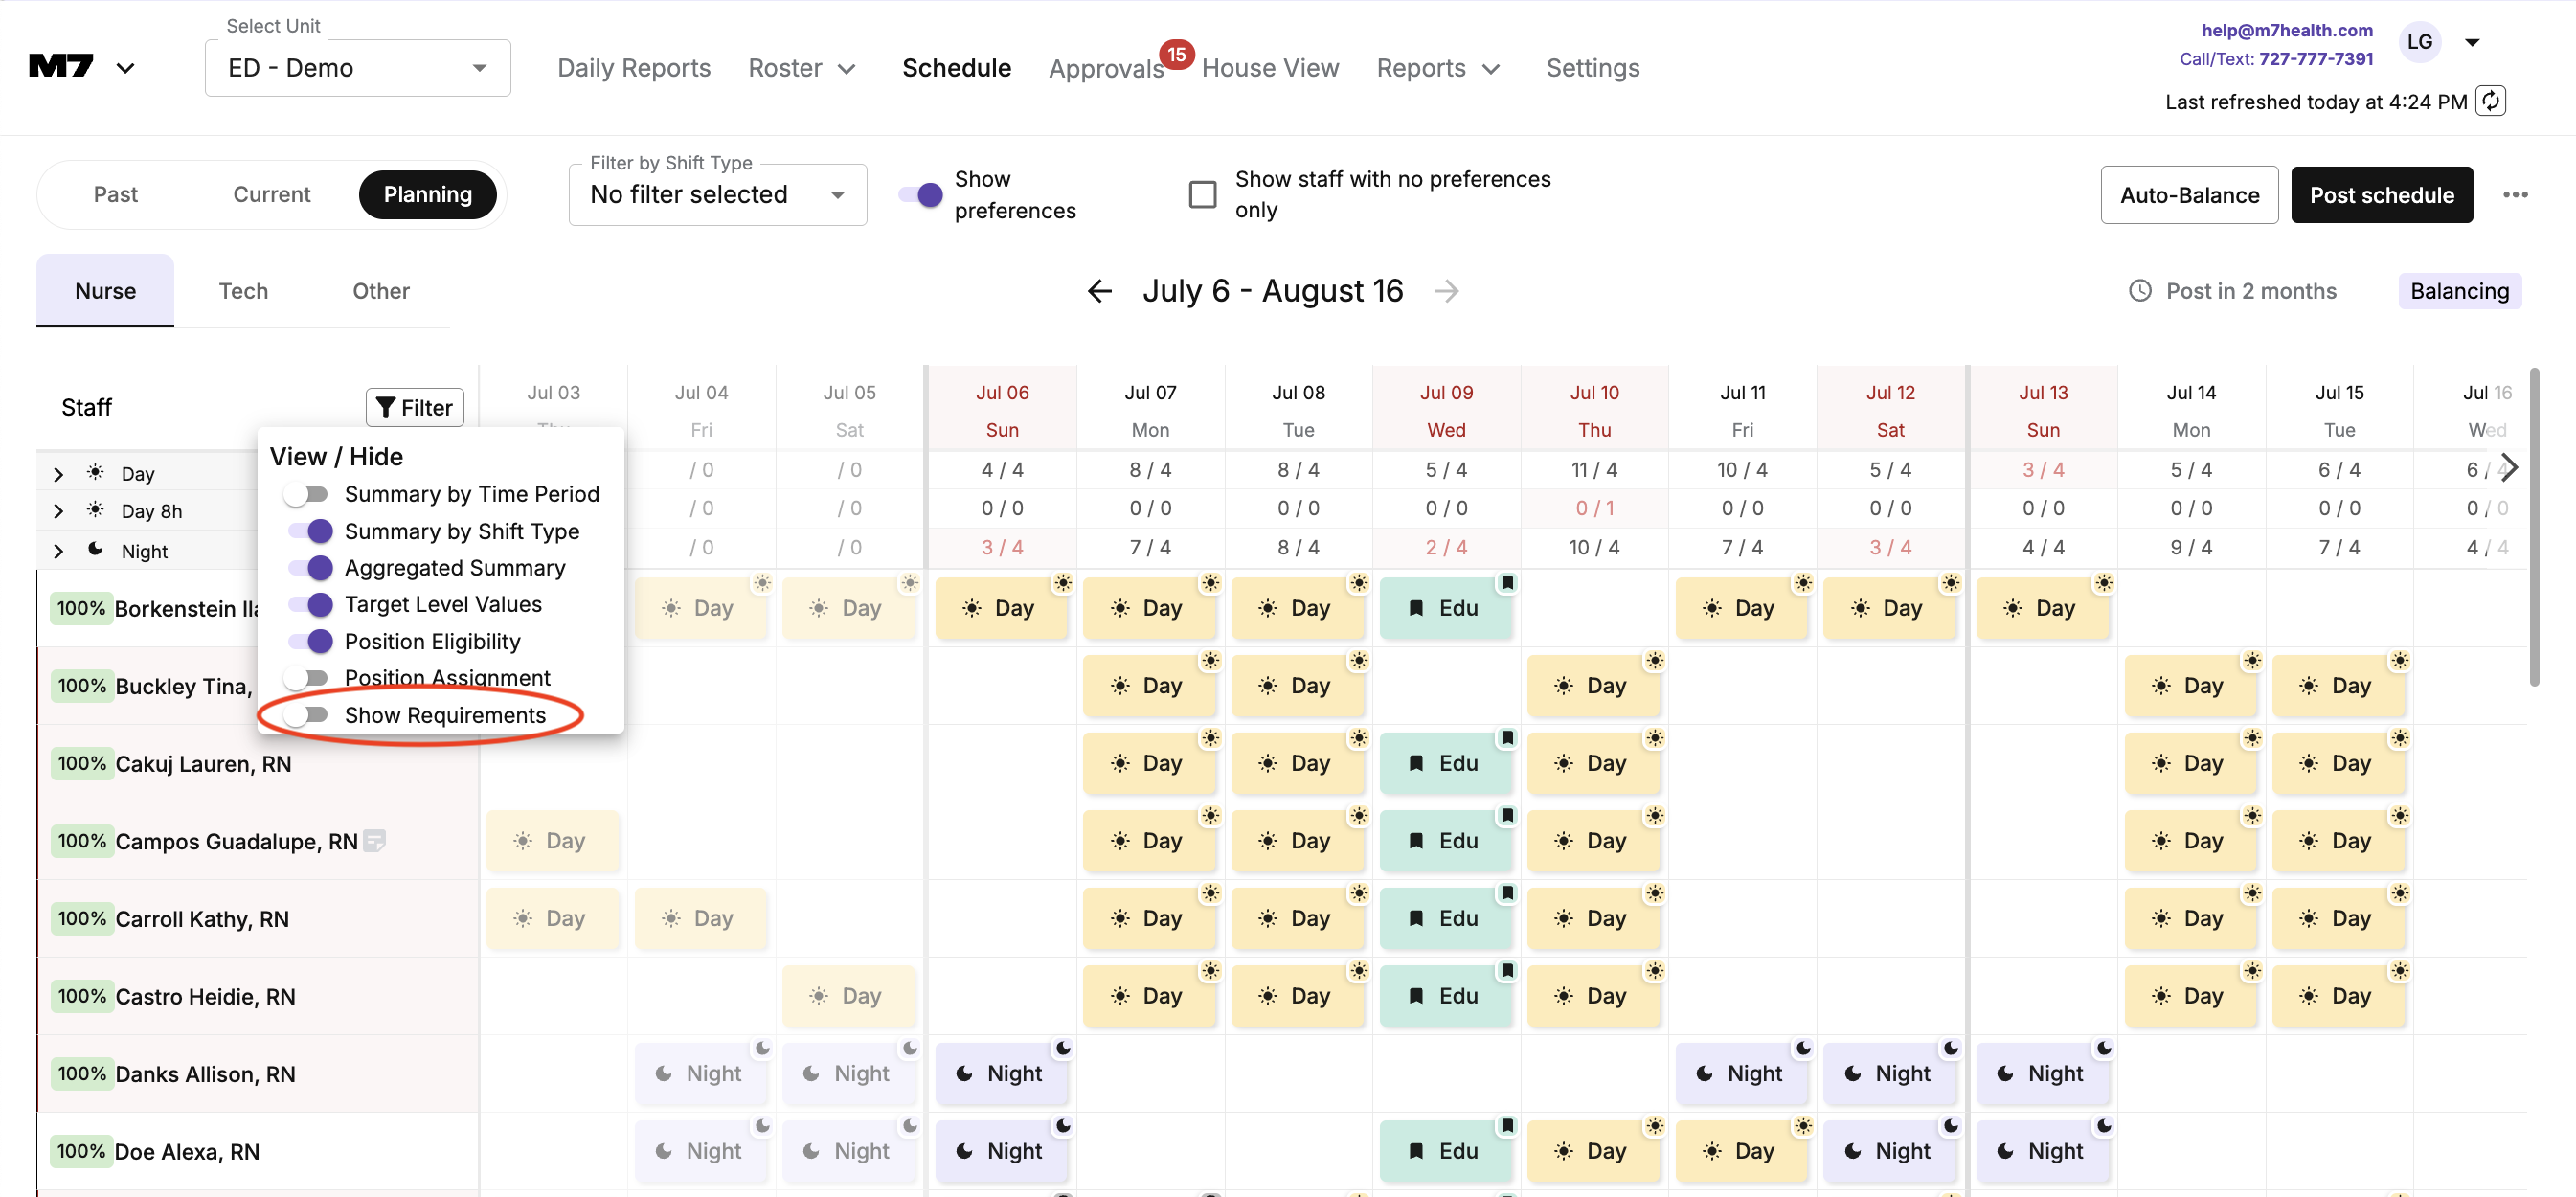Viewport: 2576px width, 1197px height.
Task: Click the refresh icon beside last refreshed time
Action: [2489, 101]
